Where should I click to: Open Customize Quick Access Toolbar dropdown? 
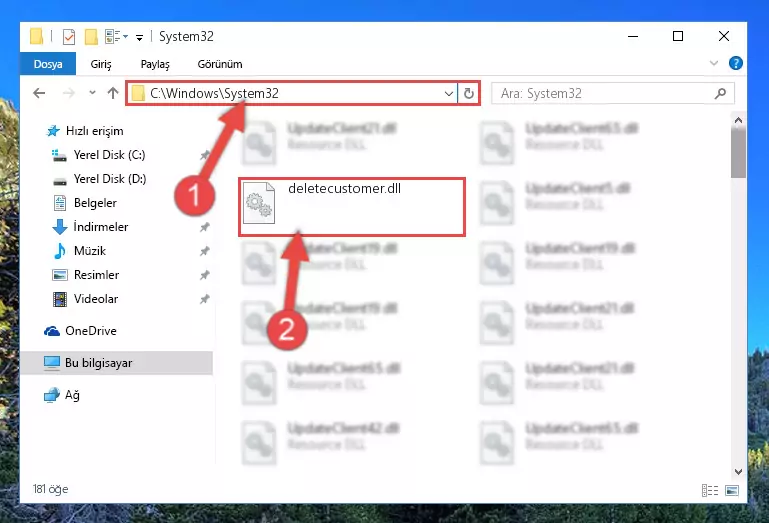tap(139, 37)
